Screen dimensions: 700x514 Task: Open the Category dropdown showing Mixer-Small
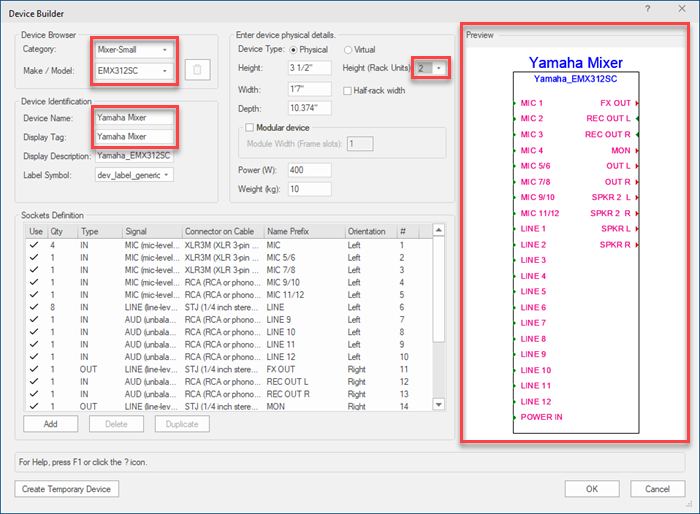[134, 50]
